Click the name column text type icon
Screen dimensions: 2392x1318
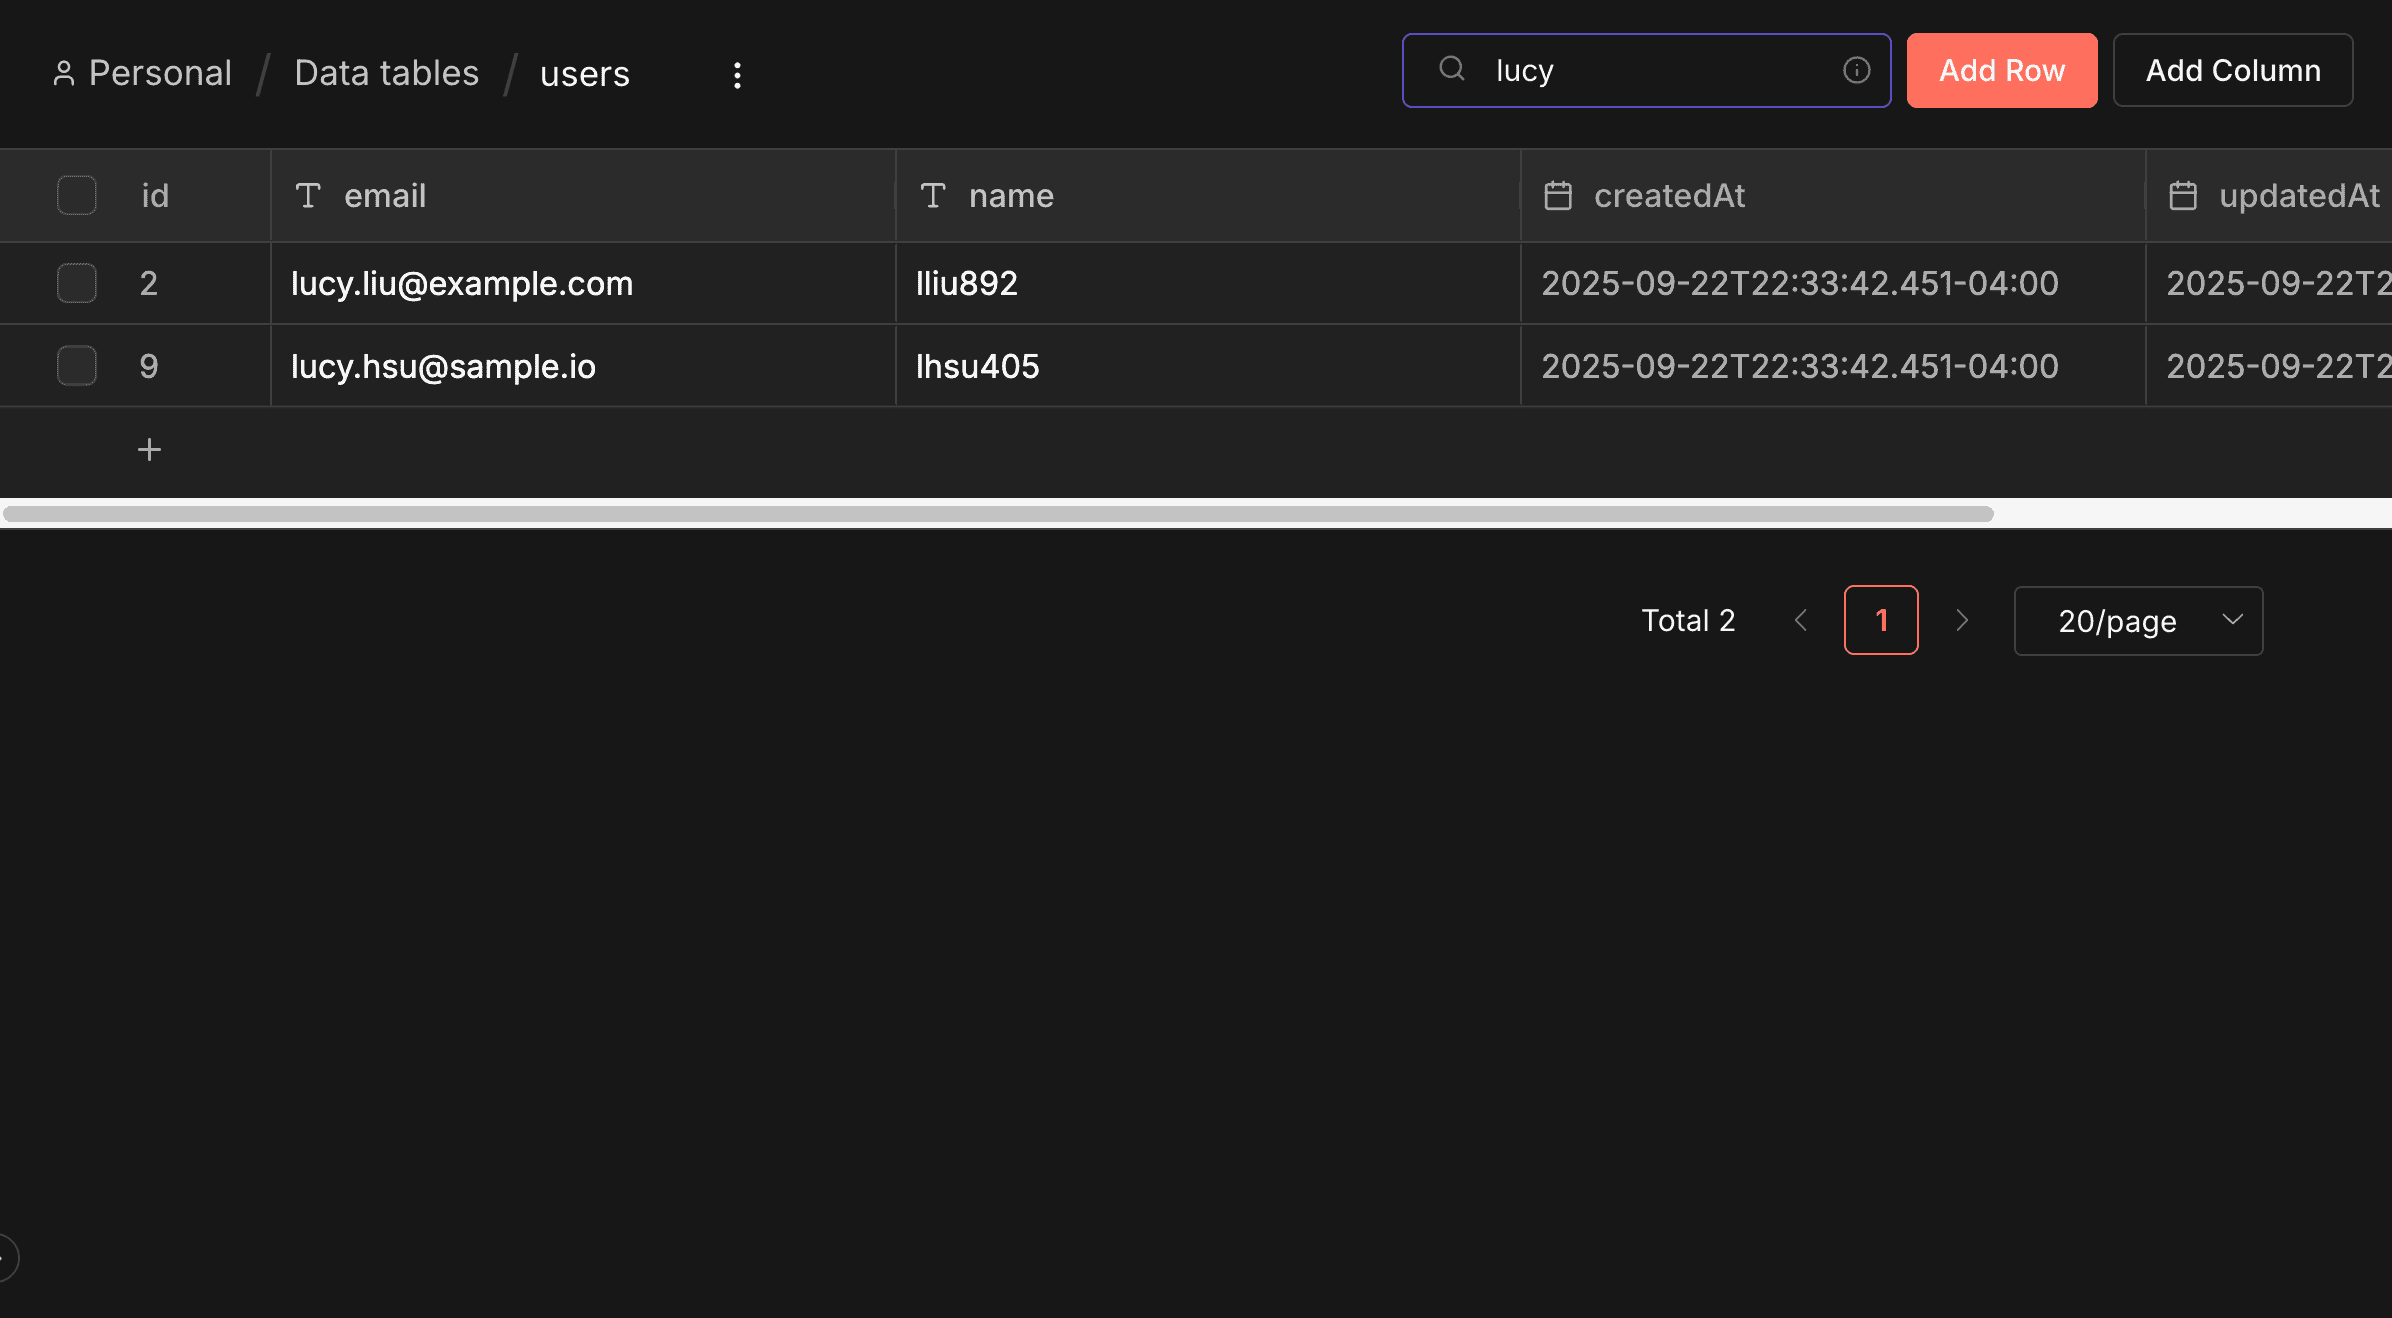(932, 196)
